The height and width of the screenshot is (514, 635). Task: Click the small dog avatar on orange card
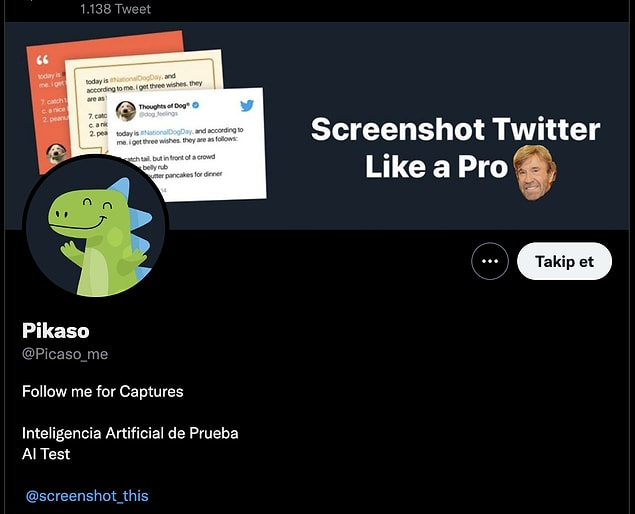[56, 152]
